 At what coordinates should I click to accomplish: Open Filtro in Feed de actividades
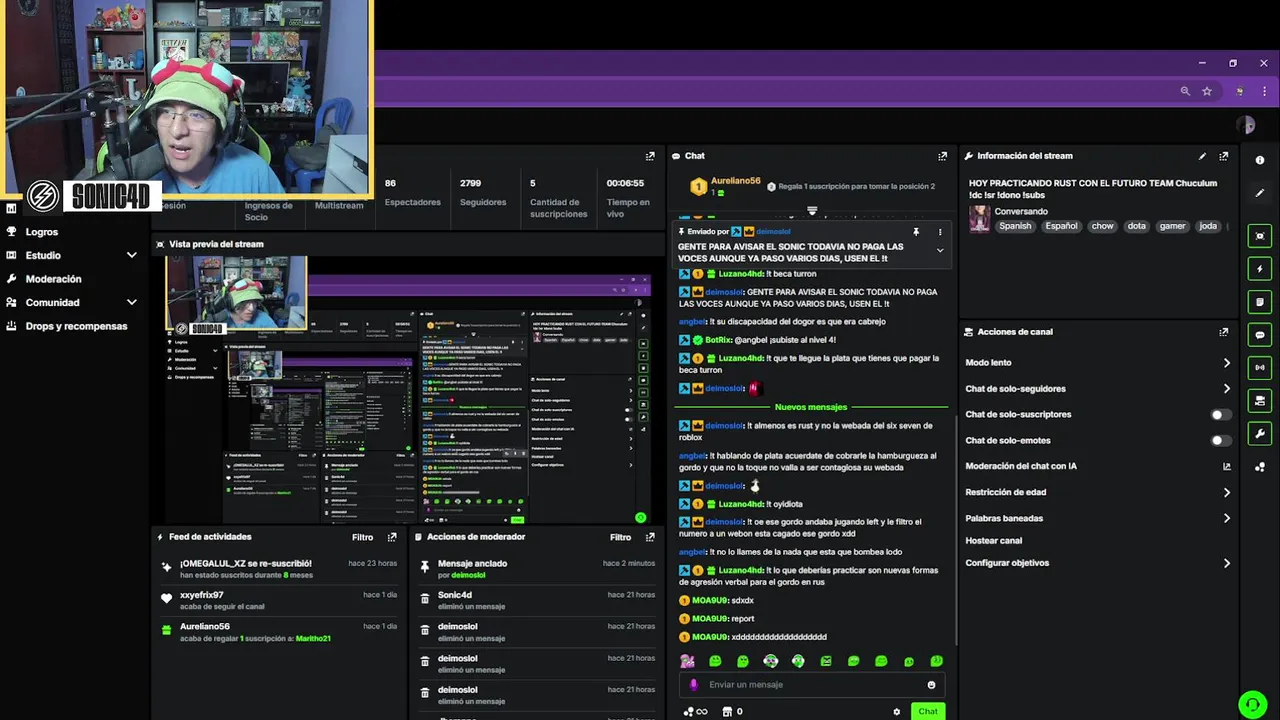tap(362, 537)
